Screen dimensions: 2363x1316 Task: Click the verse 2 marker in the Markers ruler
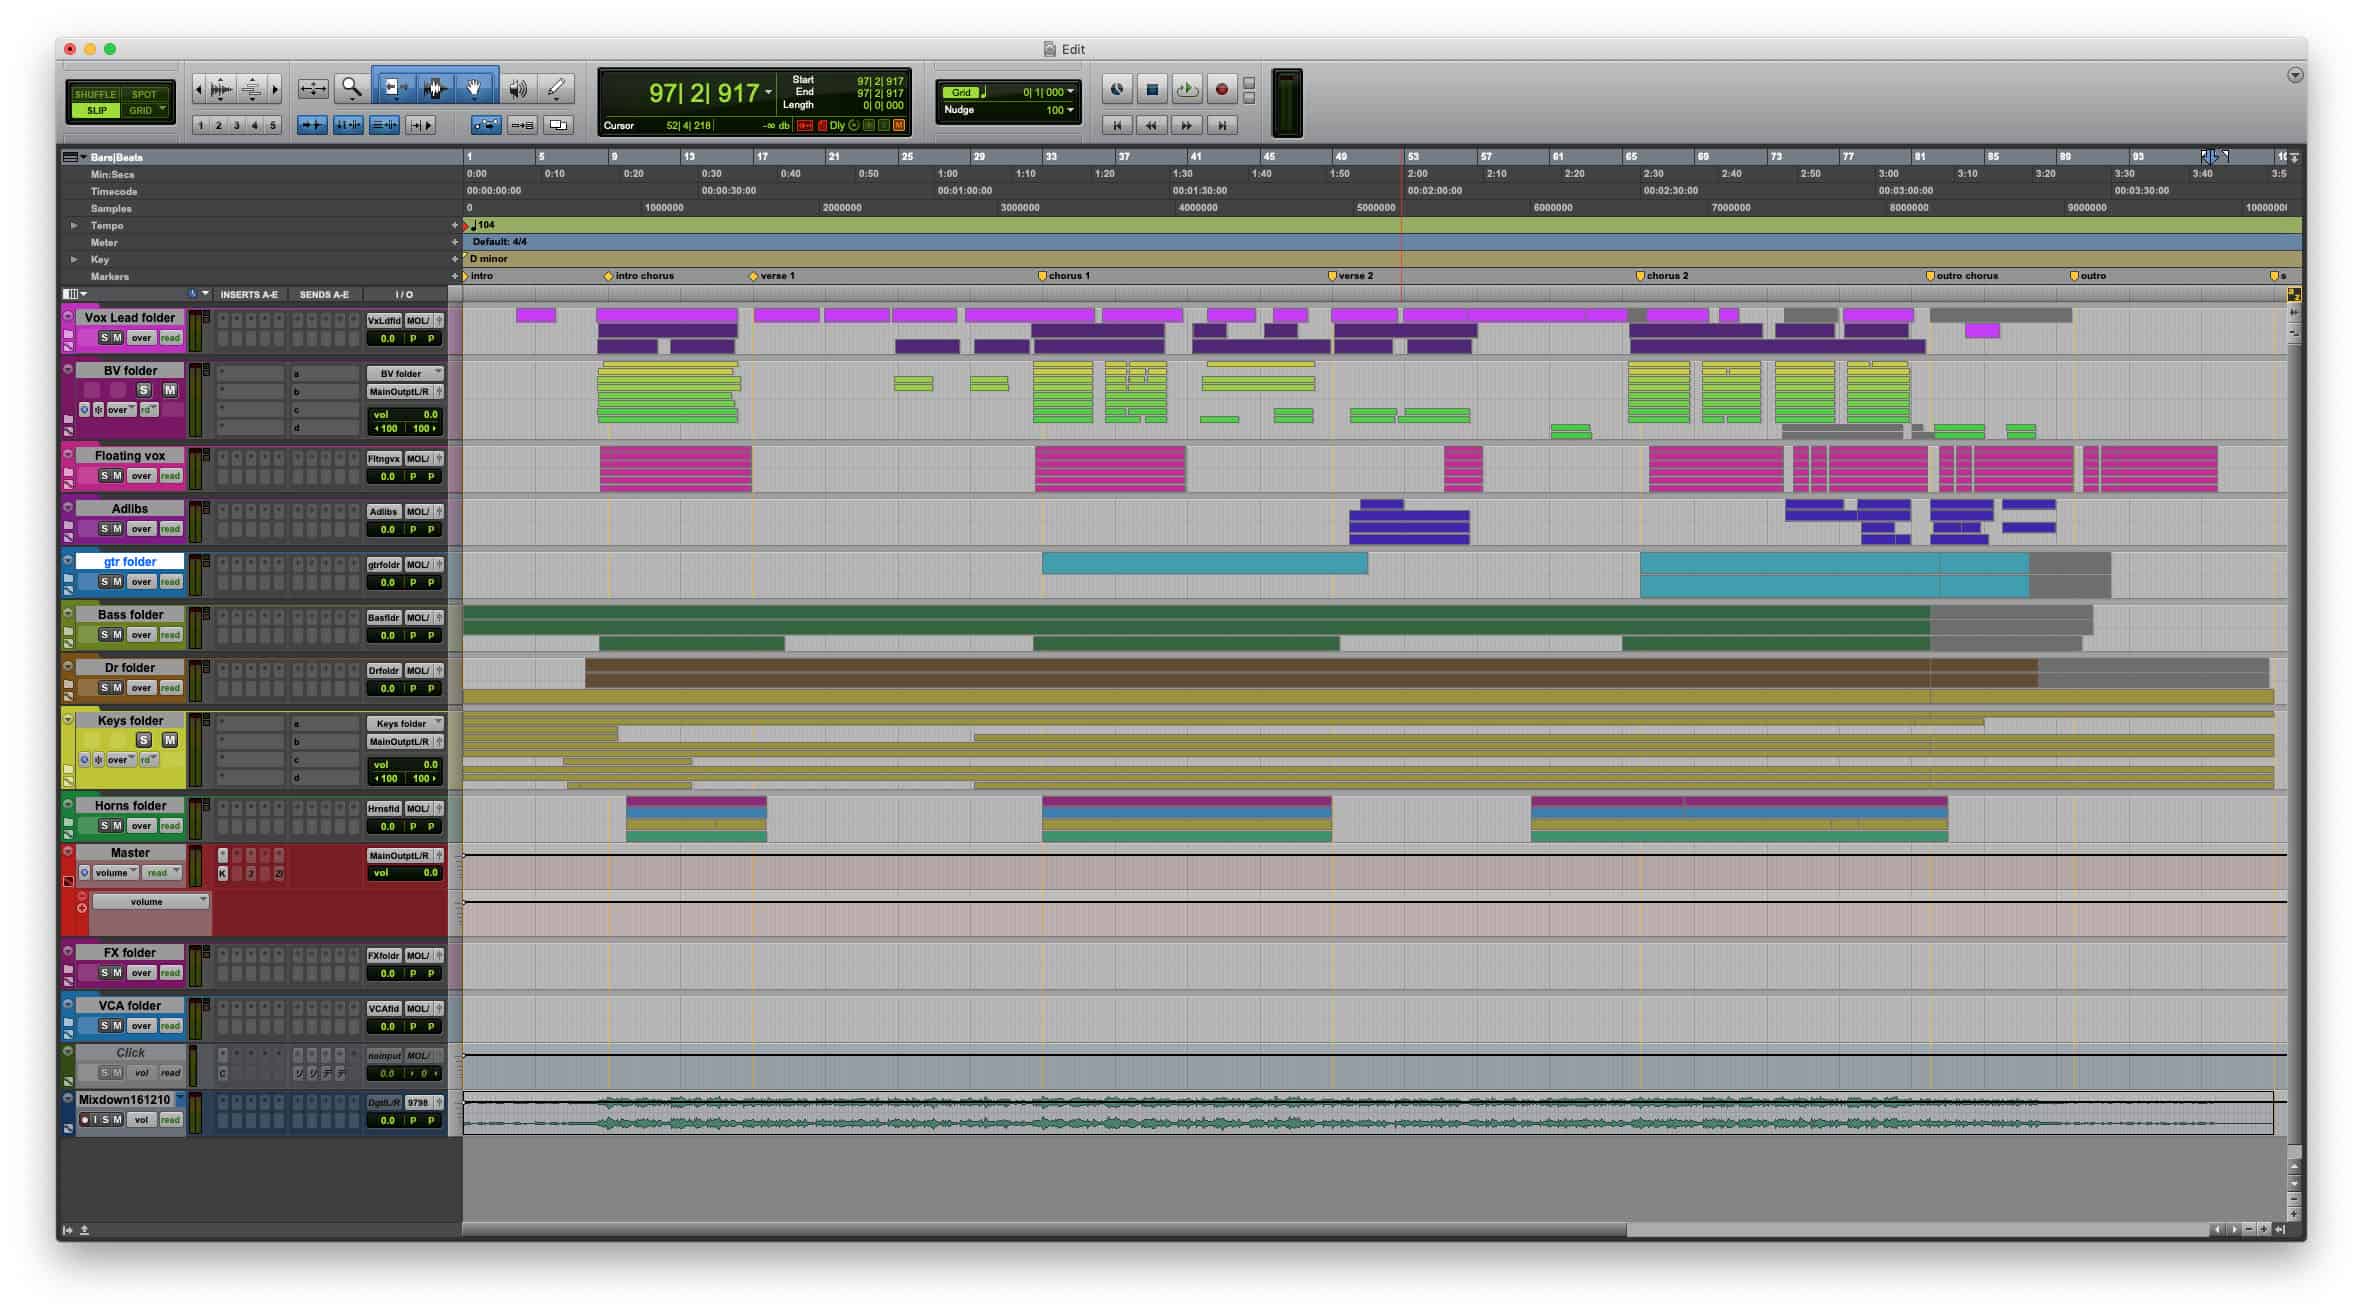coord(1336,276)
